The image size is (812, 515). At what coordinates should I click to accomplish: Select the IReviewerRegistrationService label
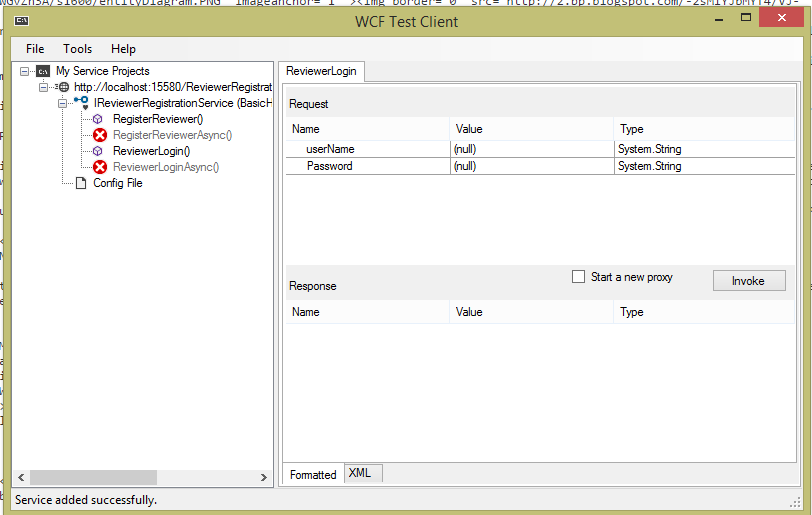point(182,103)
